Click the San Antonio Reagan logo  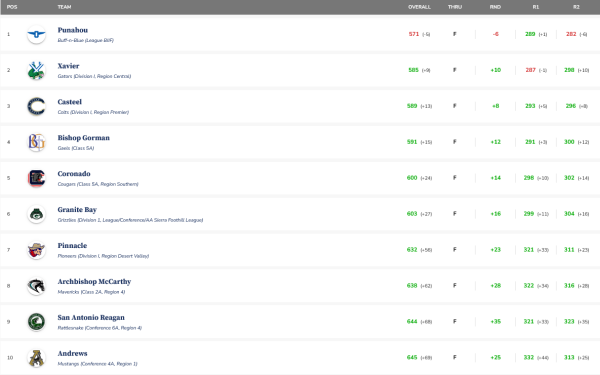(36, 322)
